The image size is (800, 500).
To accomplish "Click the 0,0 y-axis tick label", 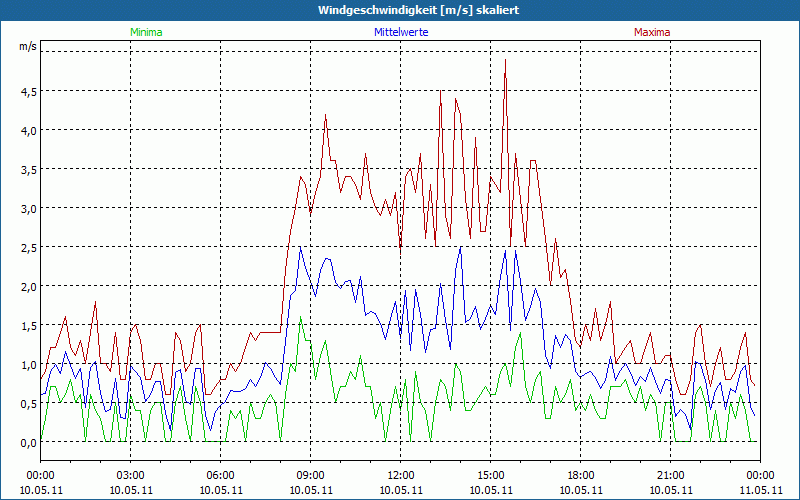I will [27, 442].
